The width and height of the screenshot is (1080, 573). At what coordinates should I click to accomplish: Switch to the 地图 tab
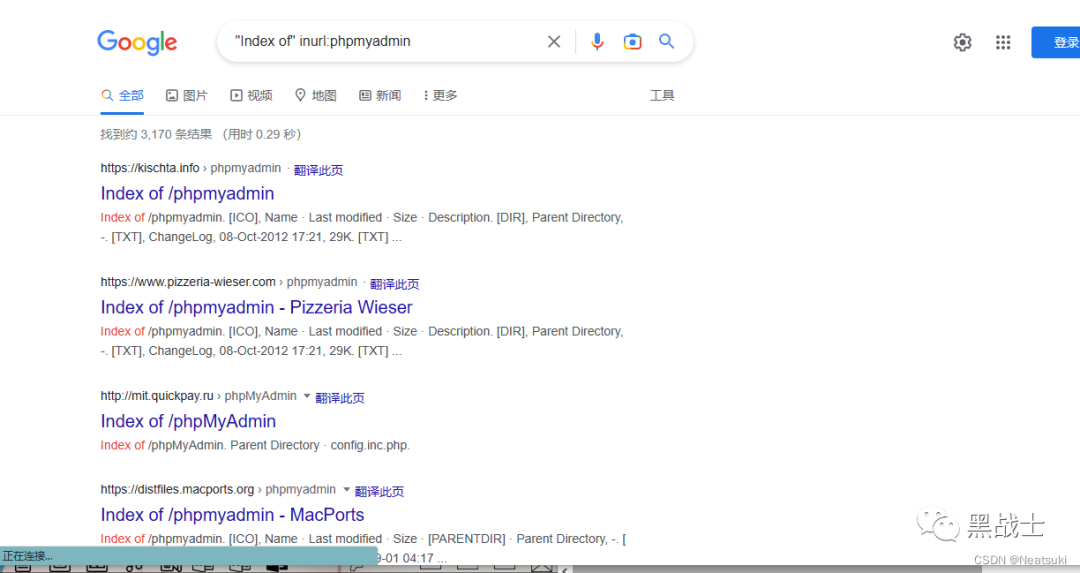(x=315, y=95)
